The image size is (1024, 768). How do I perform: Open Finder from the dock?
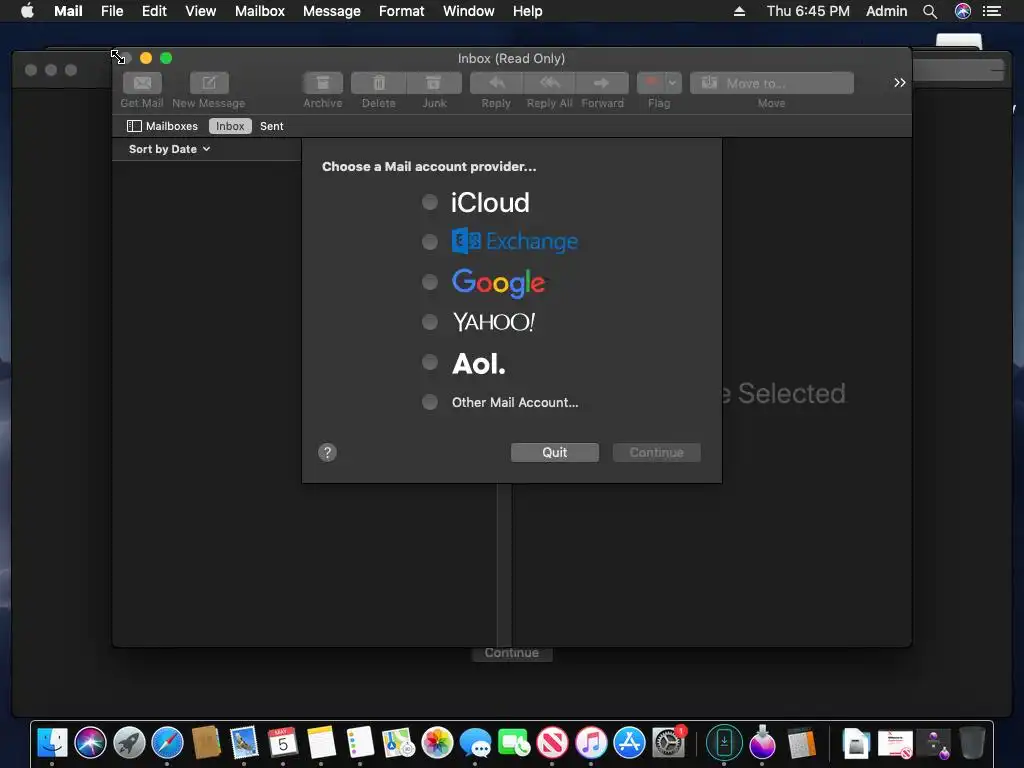(52, 743)
